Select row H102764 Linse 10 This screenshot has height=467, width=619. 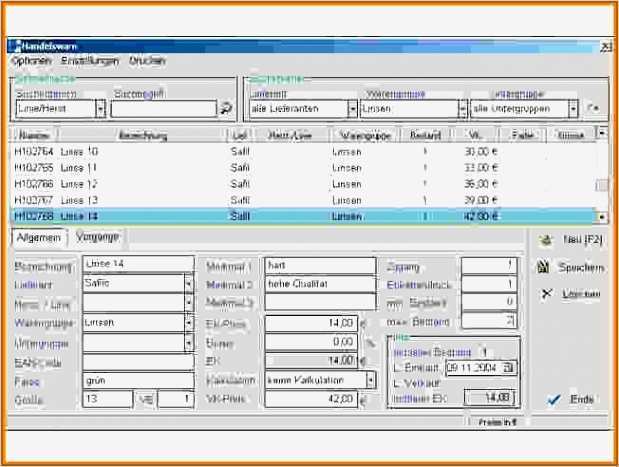tap(303, 152)
